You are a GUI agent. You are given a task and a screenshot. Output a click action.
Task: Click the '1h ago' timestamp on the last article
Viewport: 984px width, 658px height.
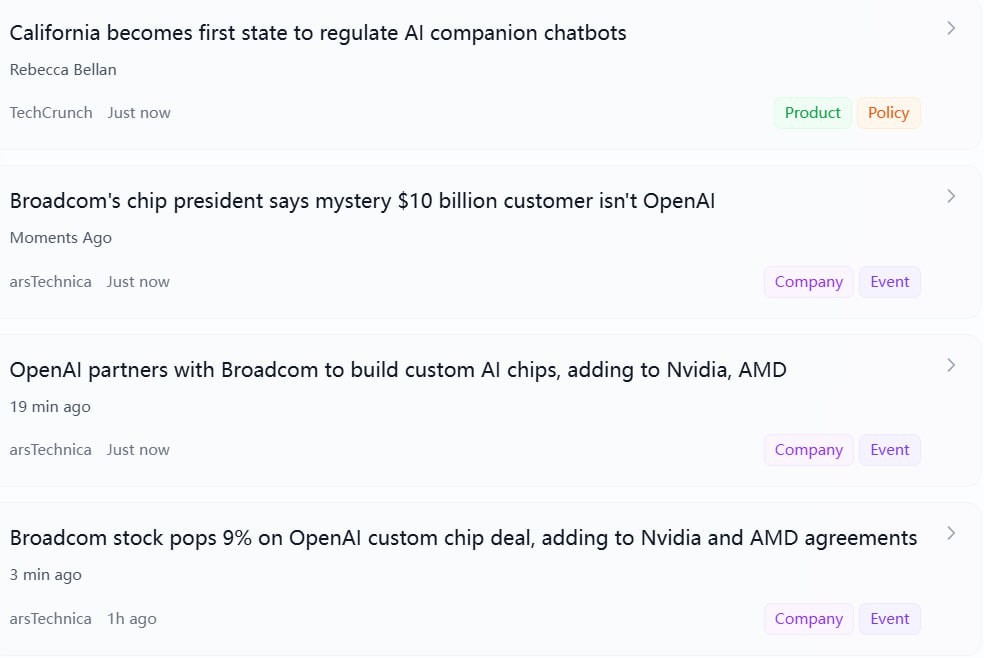[131, 618]
